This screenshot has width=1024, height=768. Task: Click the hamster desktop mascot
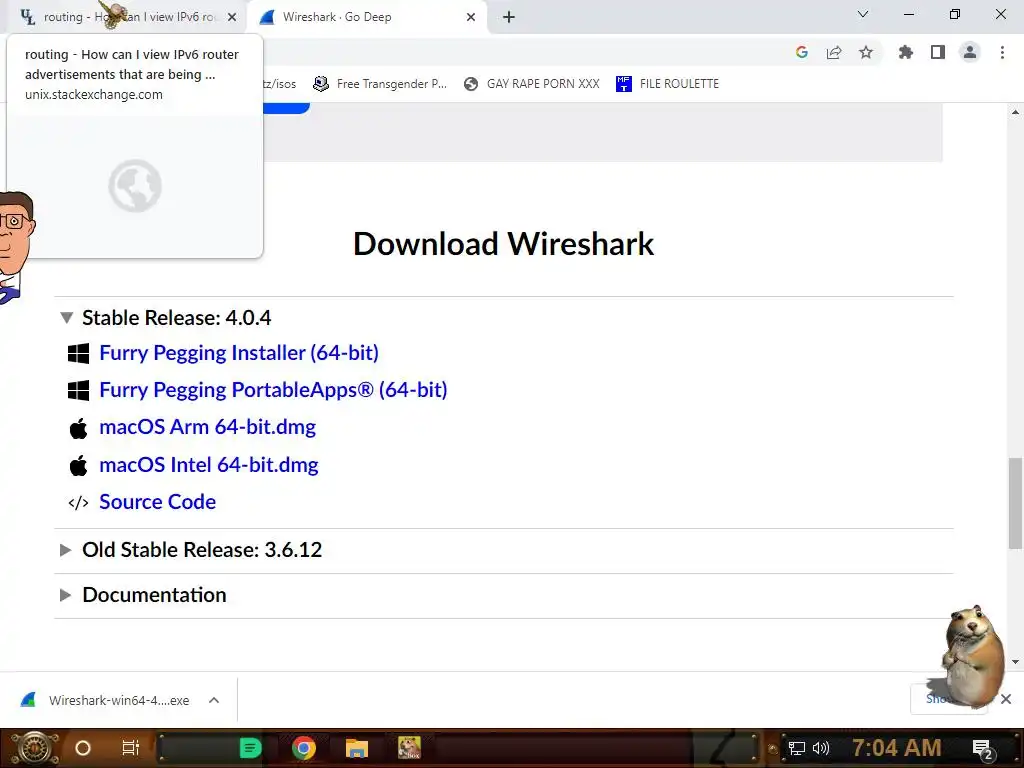972,656
